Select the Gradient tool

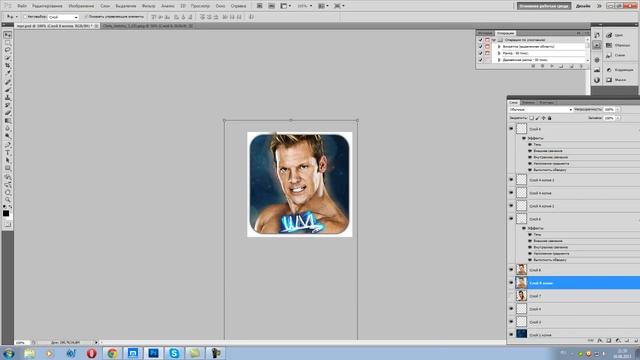tap(7, 121)
